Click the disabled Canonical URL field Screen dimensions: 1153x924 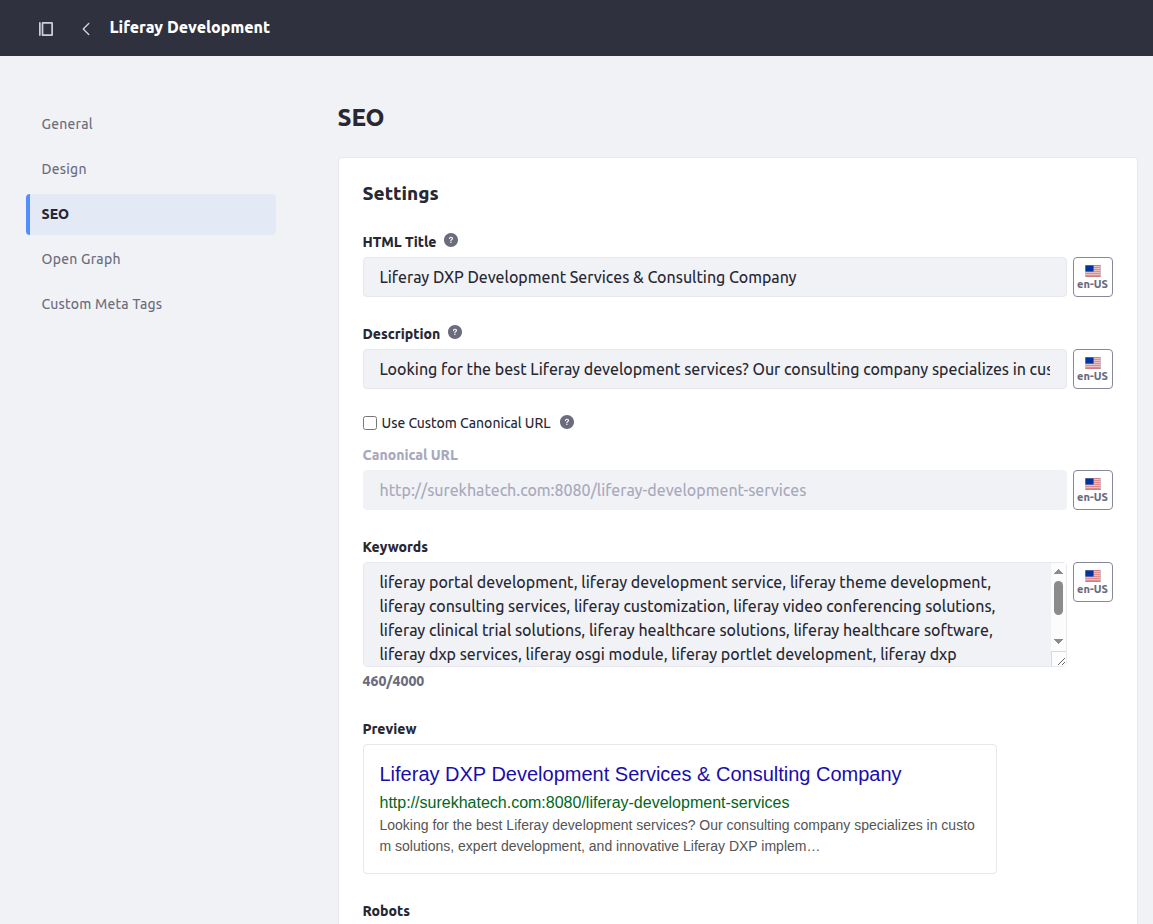point(715,490)
